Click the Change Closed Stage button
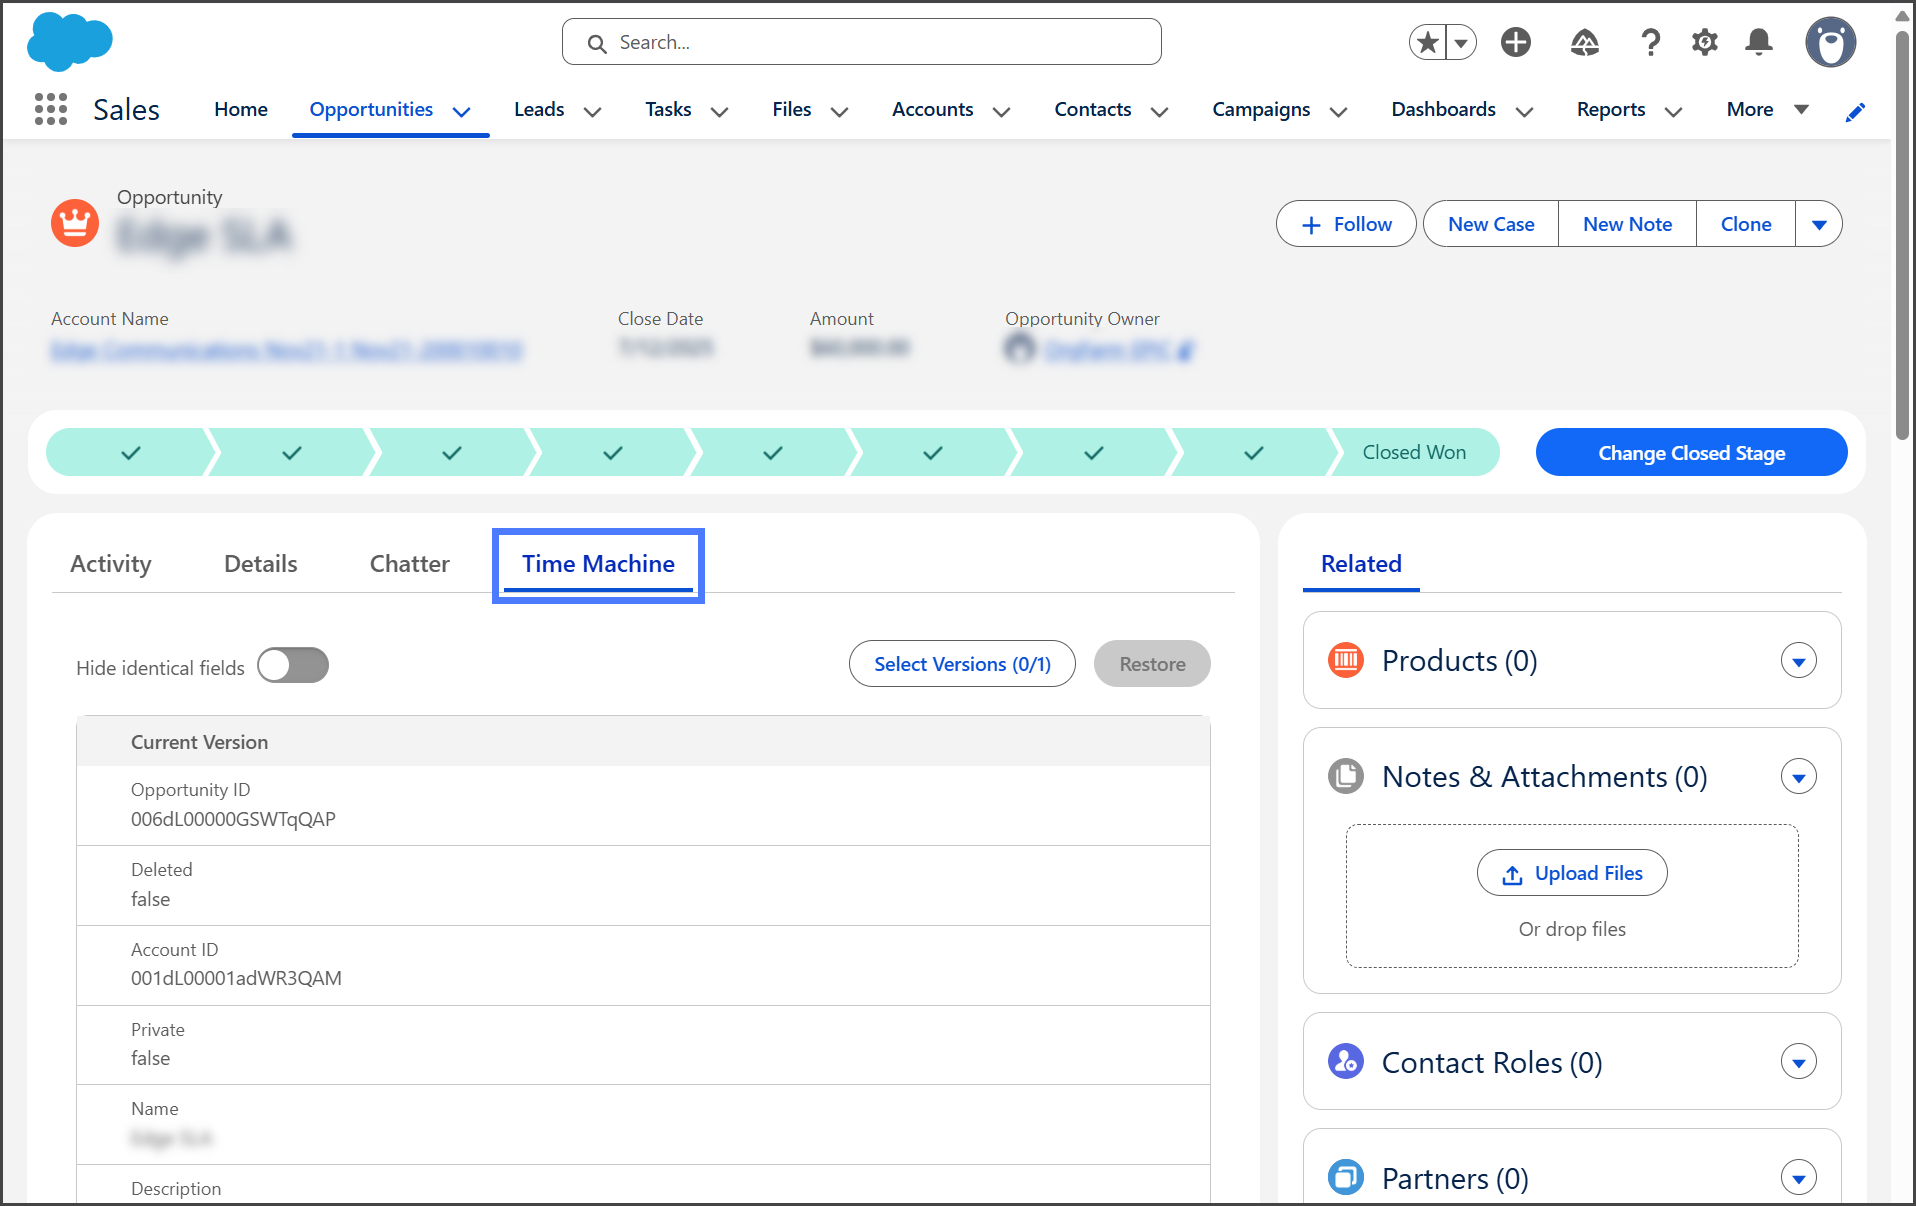The width and height of the screenshot is (1916, 1206). click(x=1690, y=453)
